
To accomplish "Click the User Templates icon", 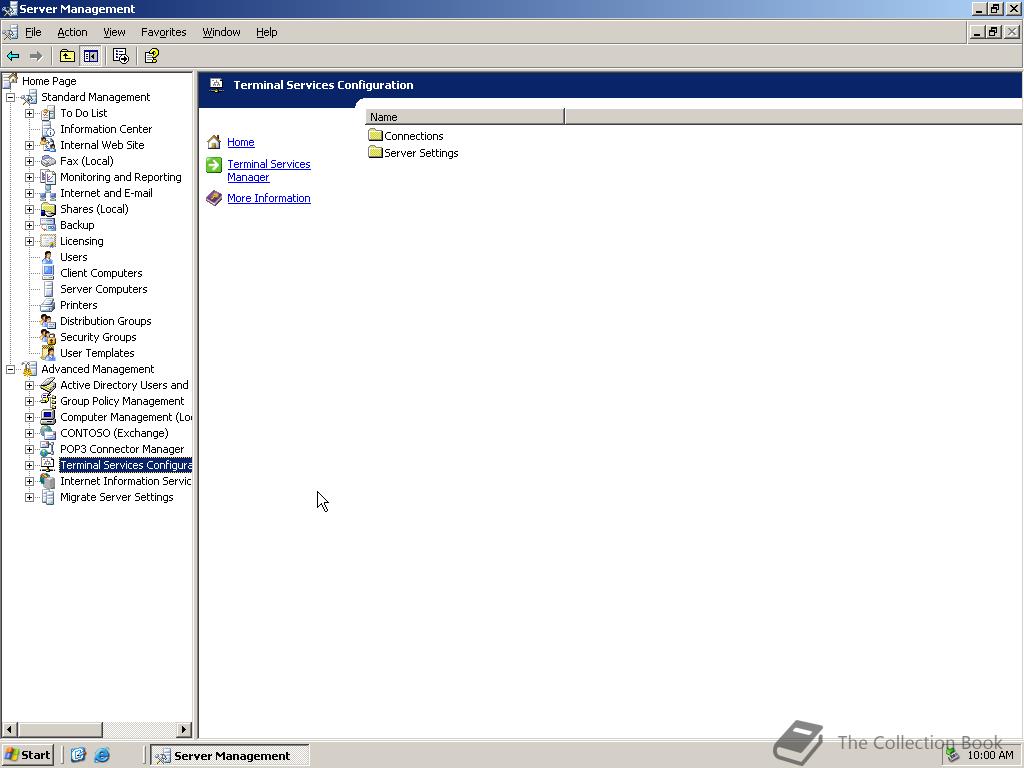I will click(x=48, y=353).
